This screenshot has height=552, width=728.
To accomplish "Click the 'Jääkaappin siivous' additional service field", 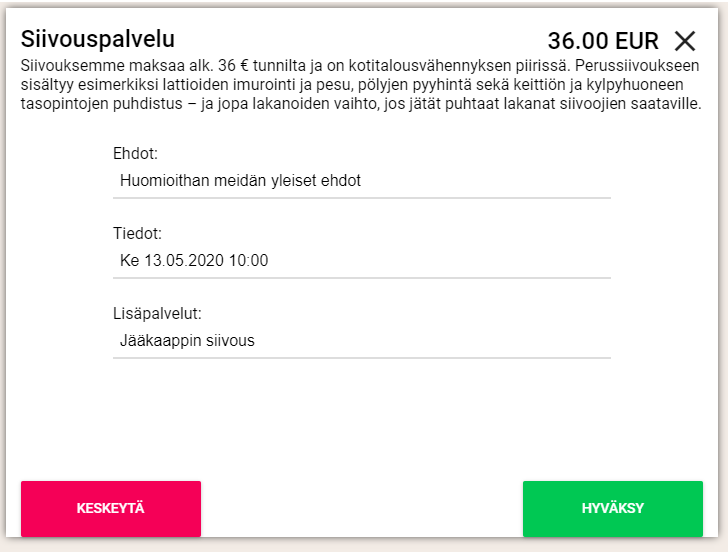I will [361, 341].
